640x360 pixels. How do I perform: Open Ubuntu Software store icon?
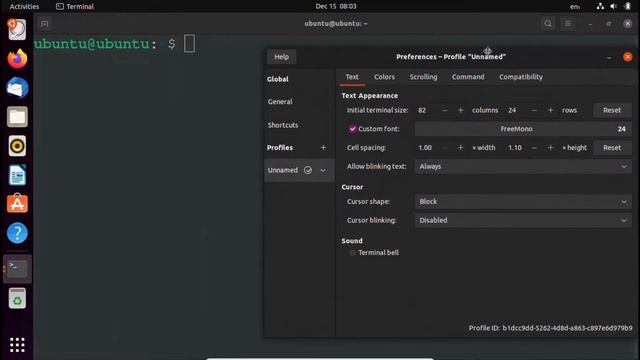17,204
